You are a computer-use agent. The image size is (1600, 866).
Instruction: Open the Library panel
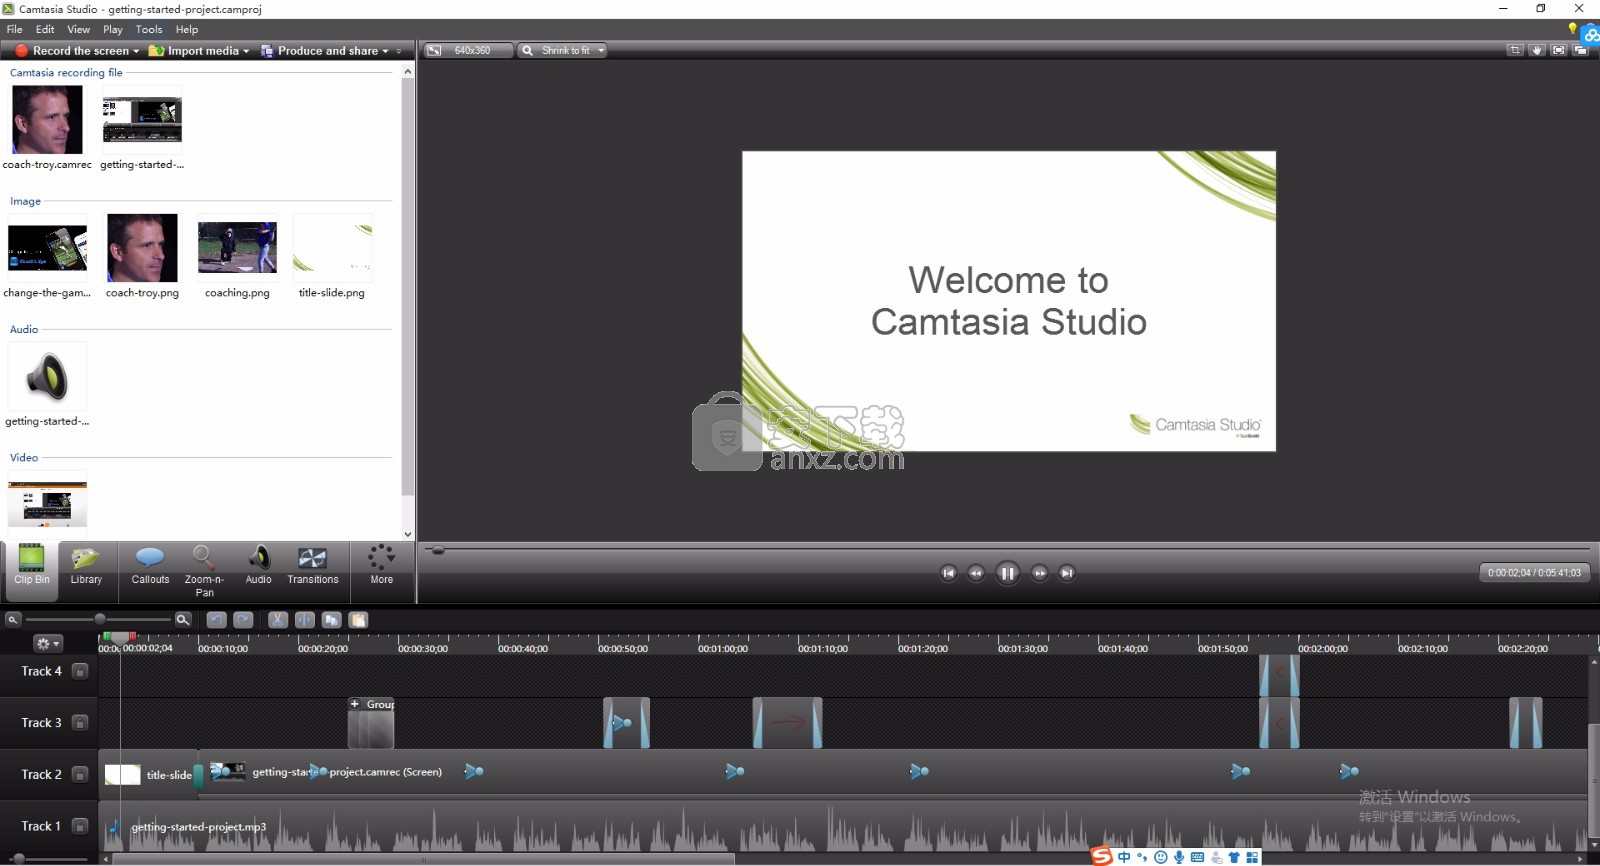tap(86, 565)
